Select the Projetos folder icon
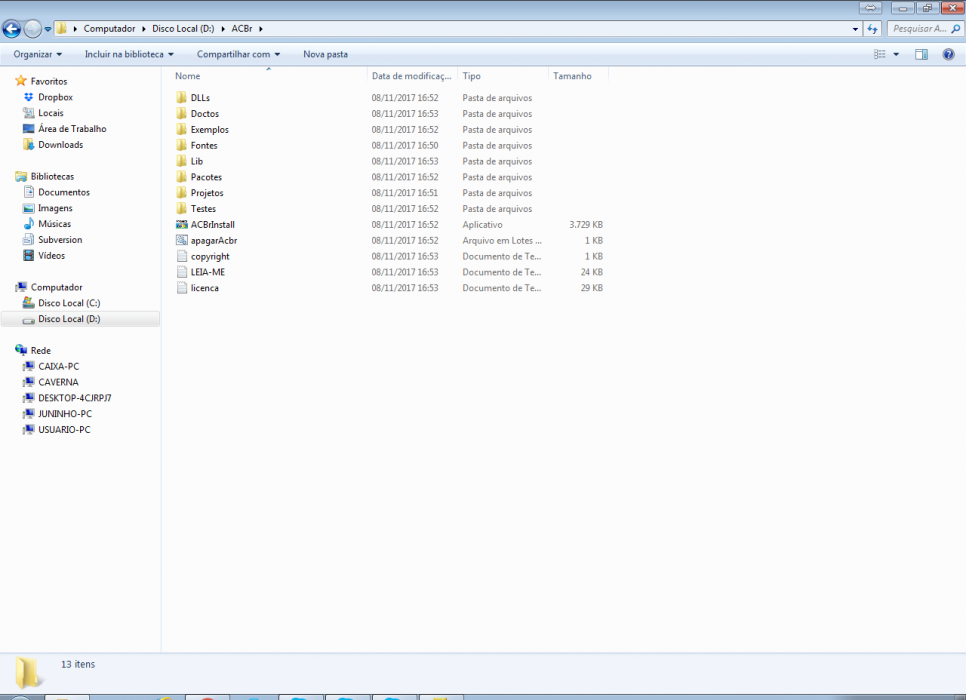The height and width of the screenshot is (700, 966). tap(181, 193)
